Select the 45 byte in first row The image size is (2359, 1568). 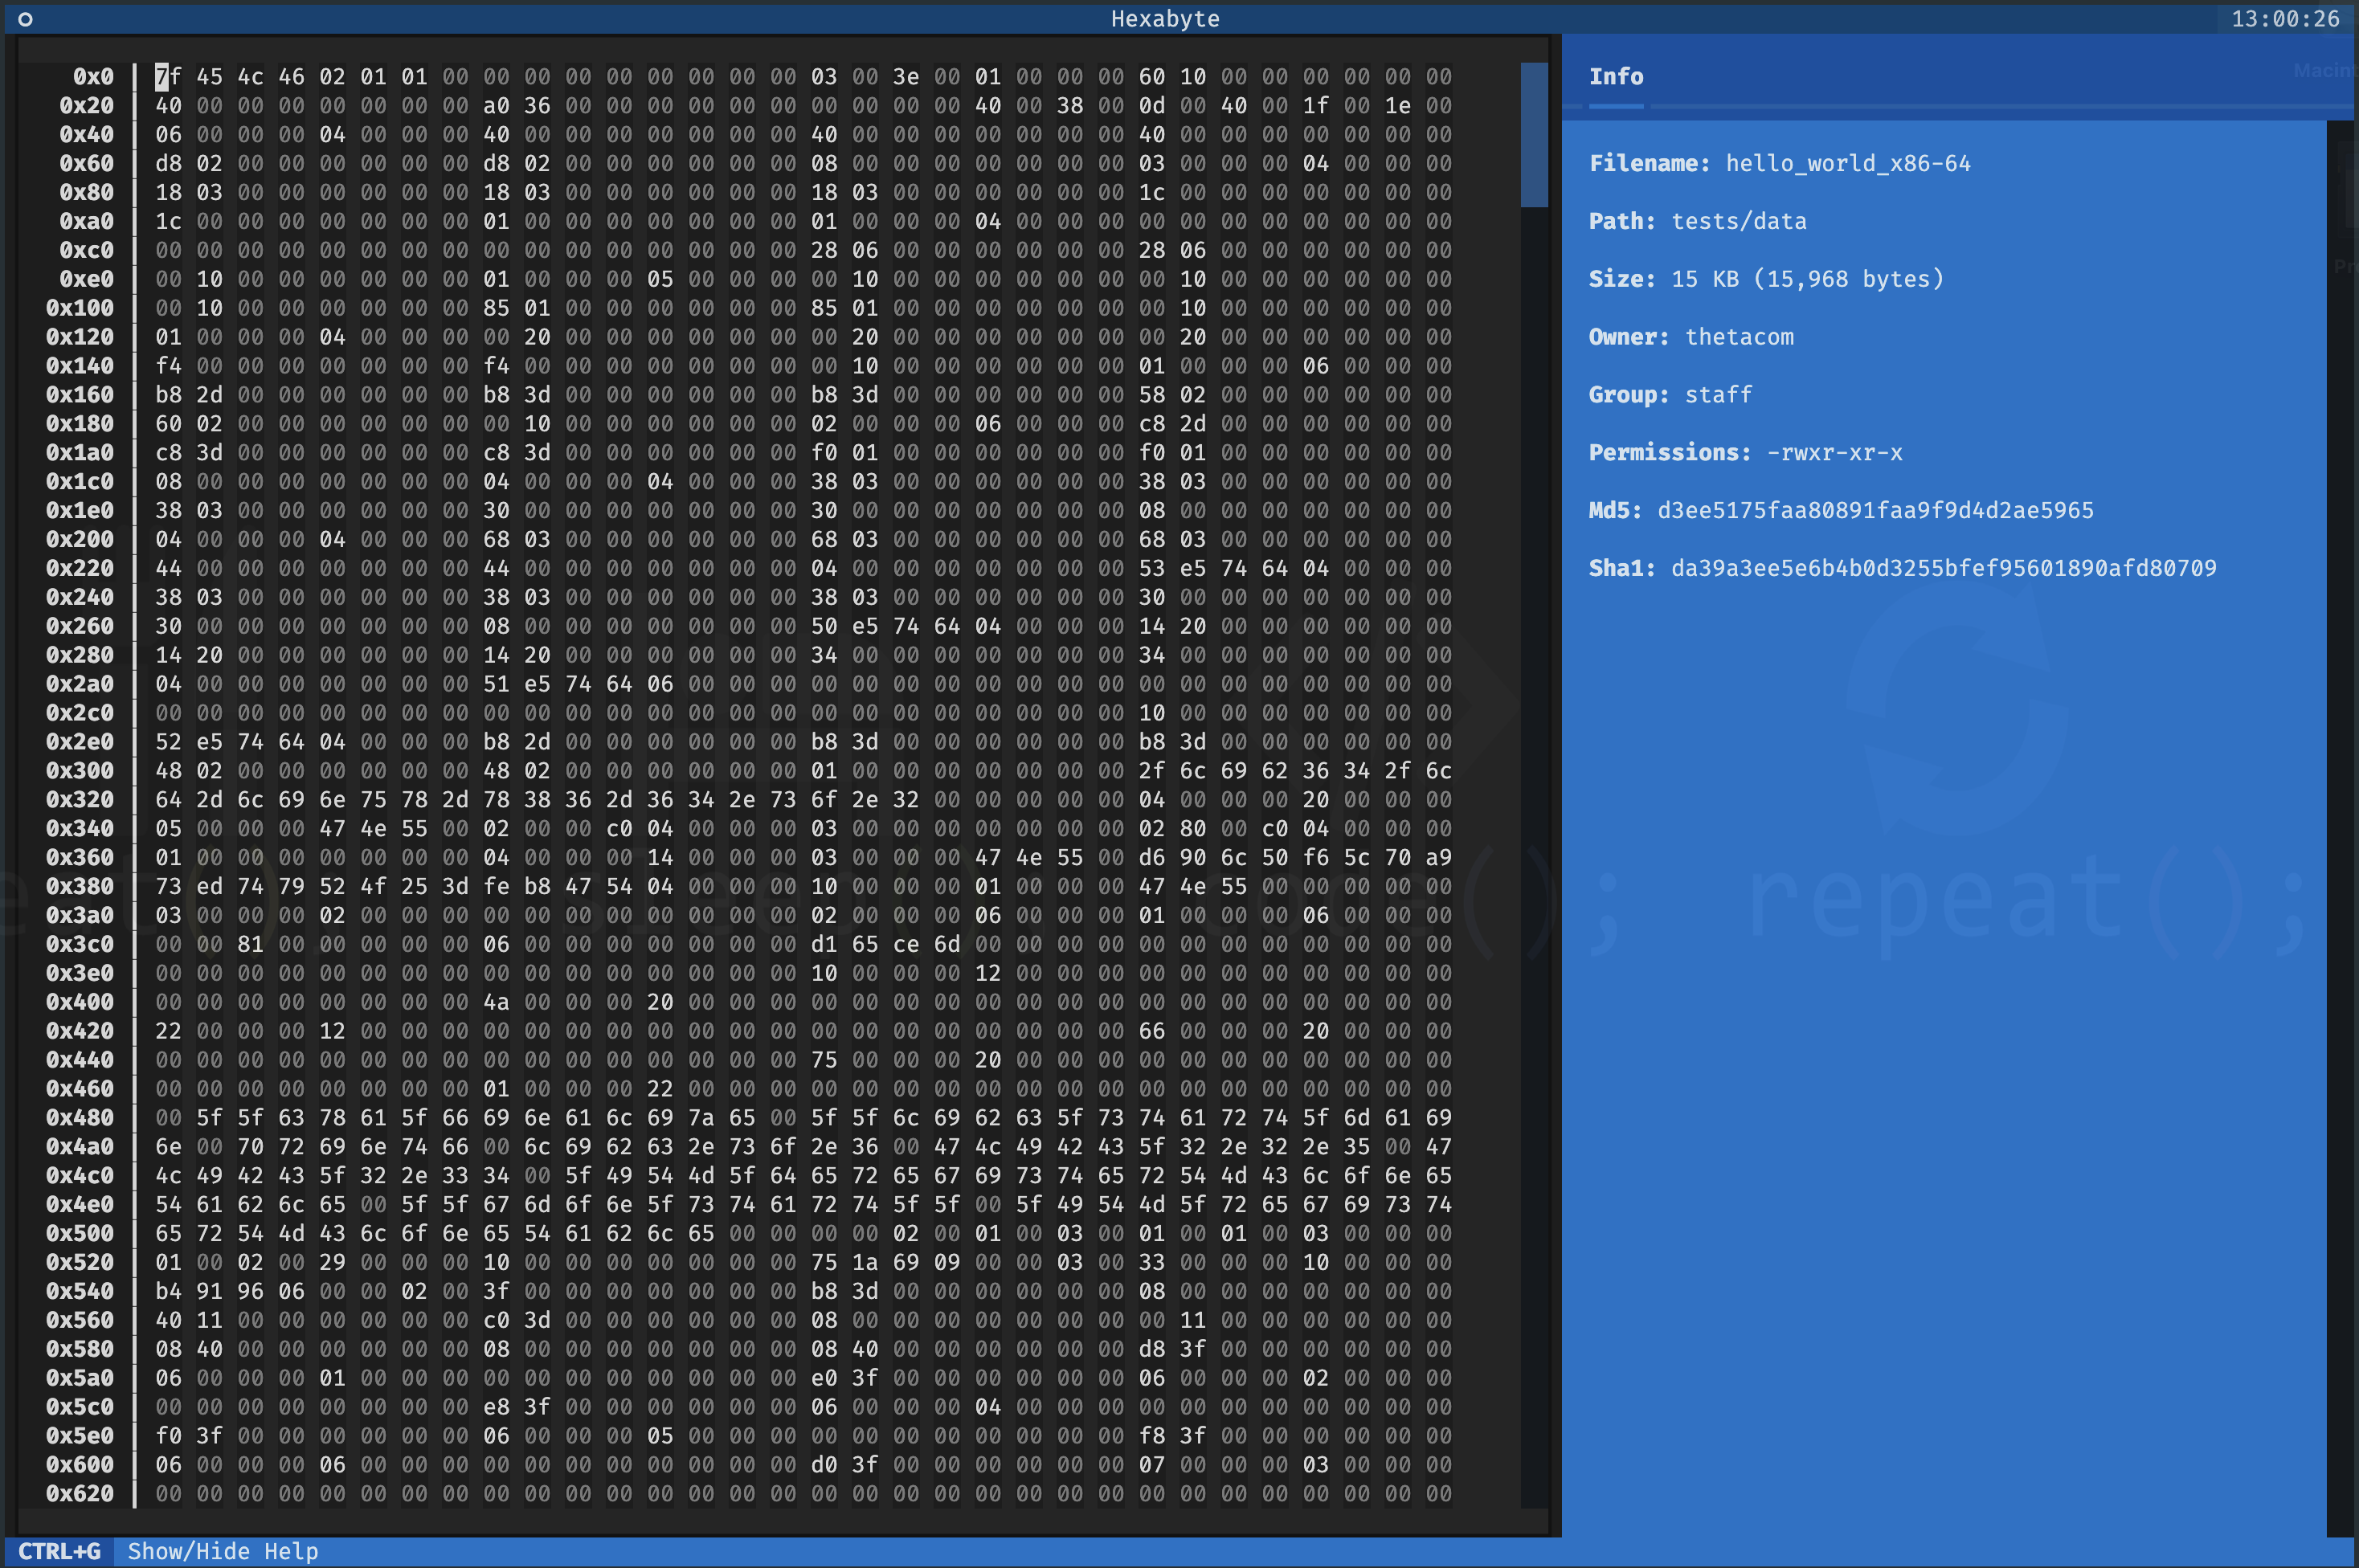tap(209, 77)
